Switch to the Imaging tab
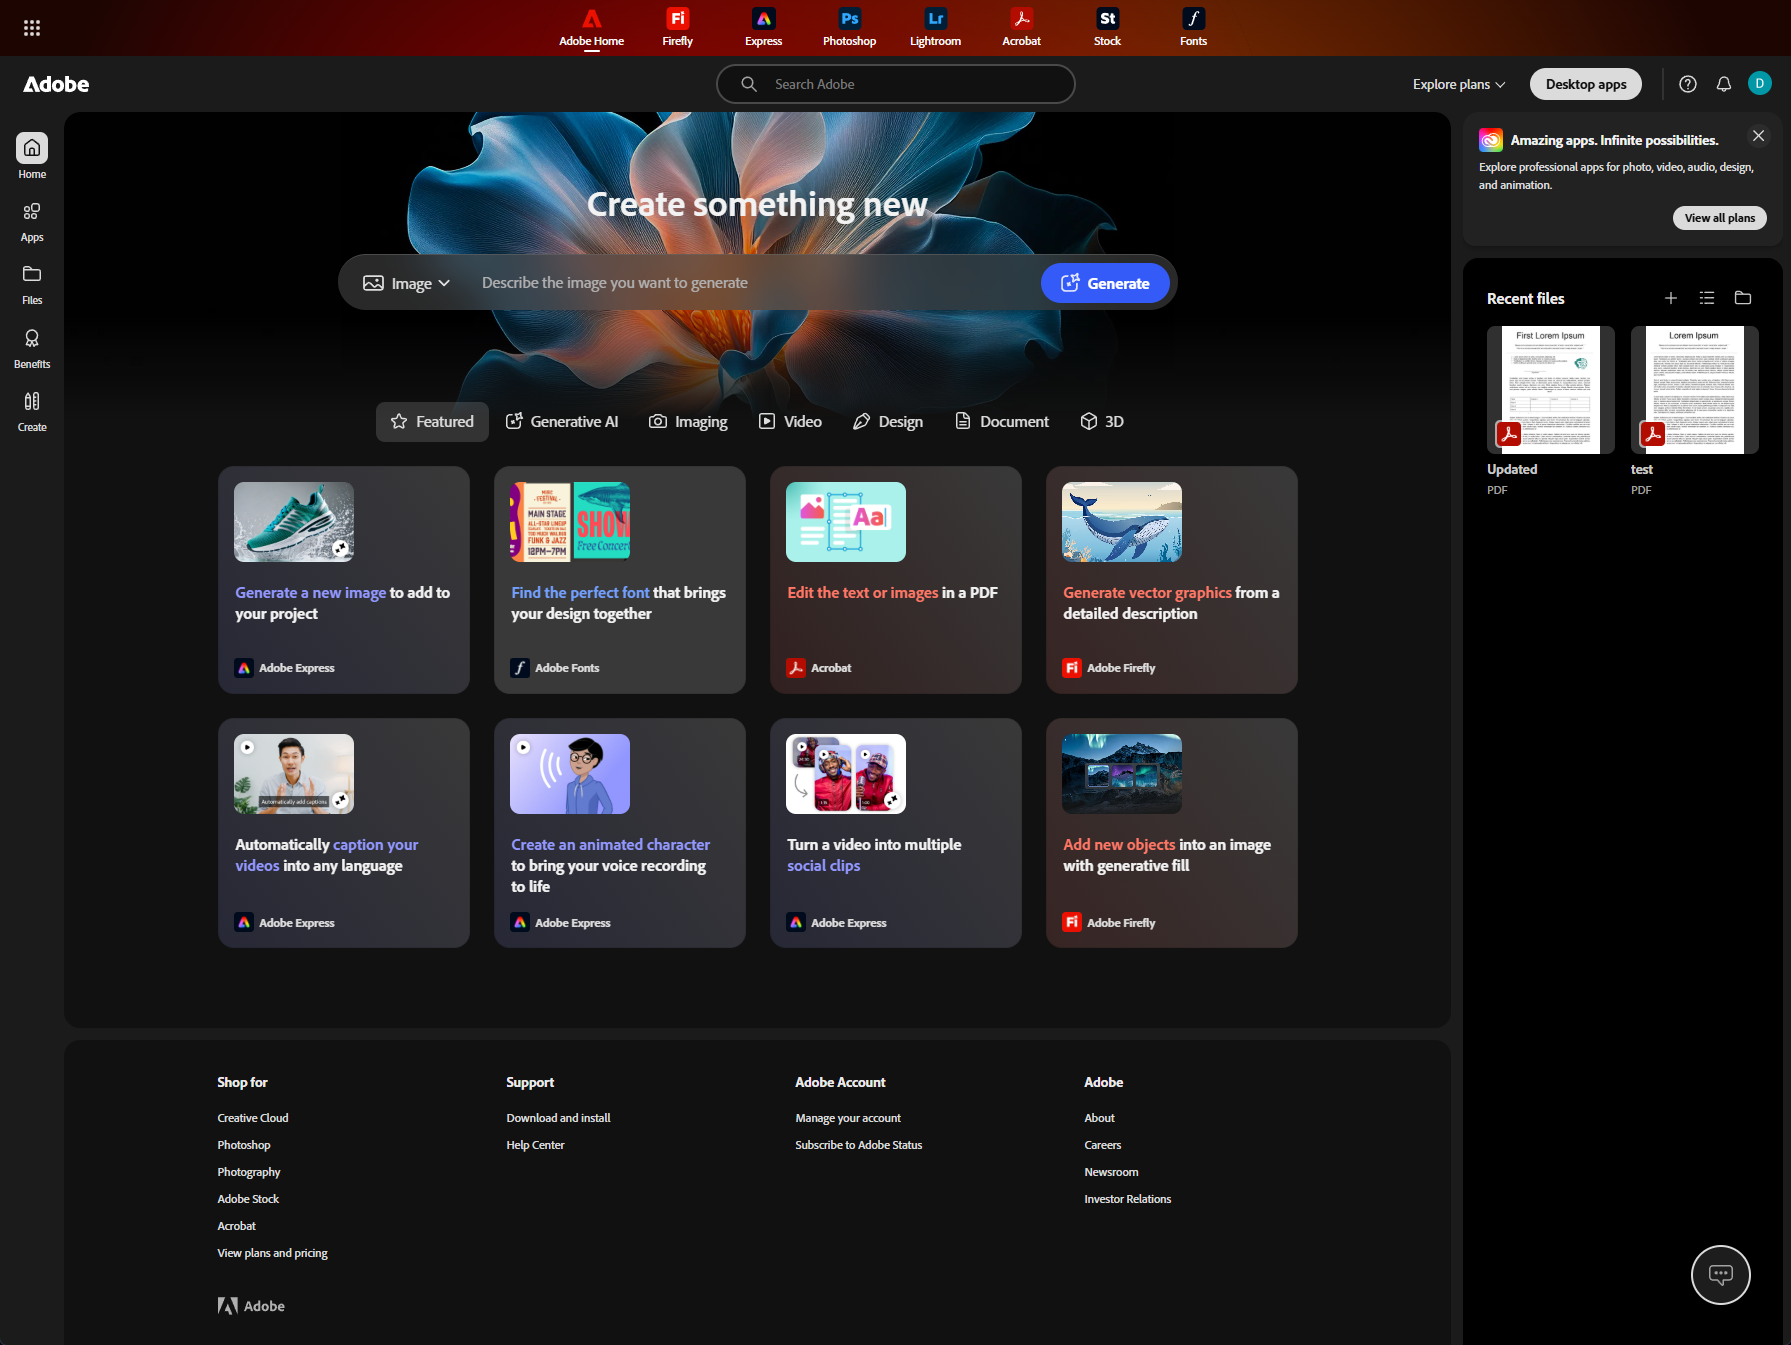The height and width of the screenshot is (1345, 1791). pyautogui.click(x=688, y=422)
